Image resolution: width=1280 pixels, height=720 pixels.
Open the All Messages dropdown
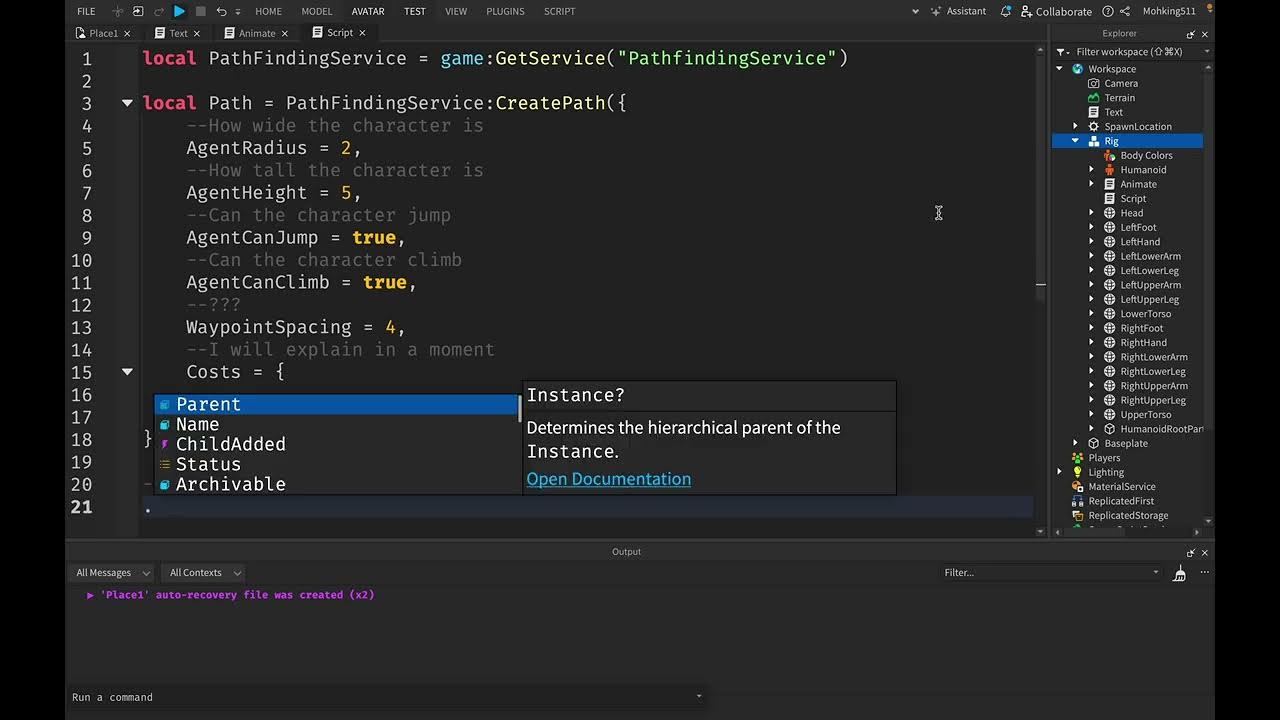(x=113, y=573)
